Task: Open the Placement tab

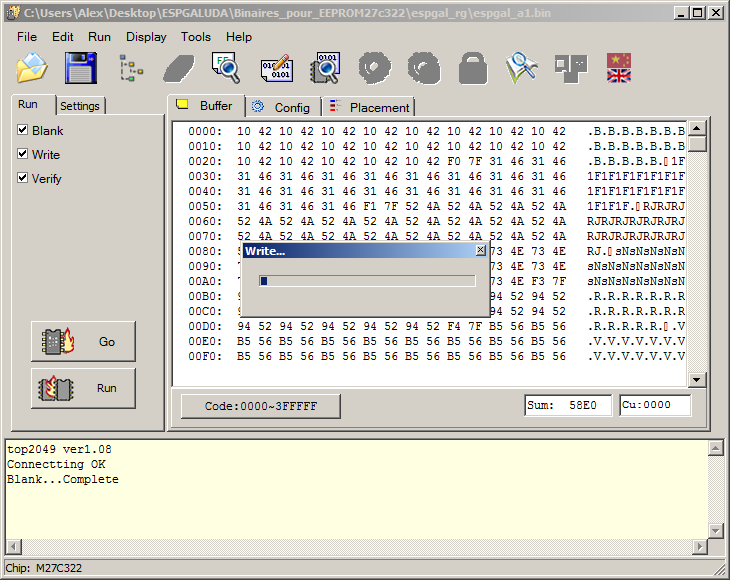Action: click(x=370, y=107)
